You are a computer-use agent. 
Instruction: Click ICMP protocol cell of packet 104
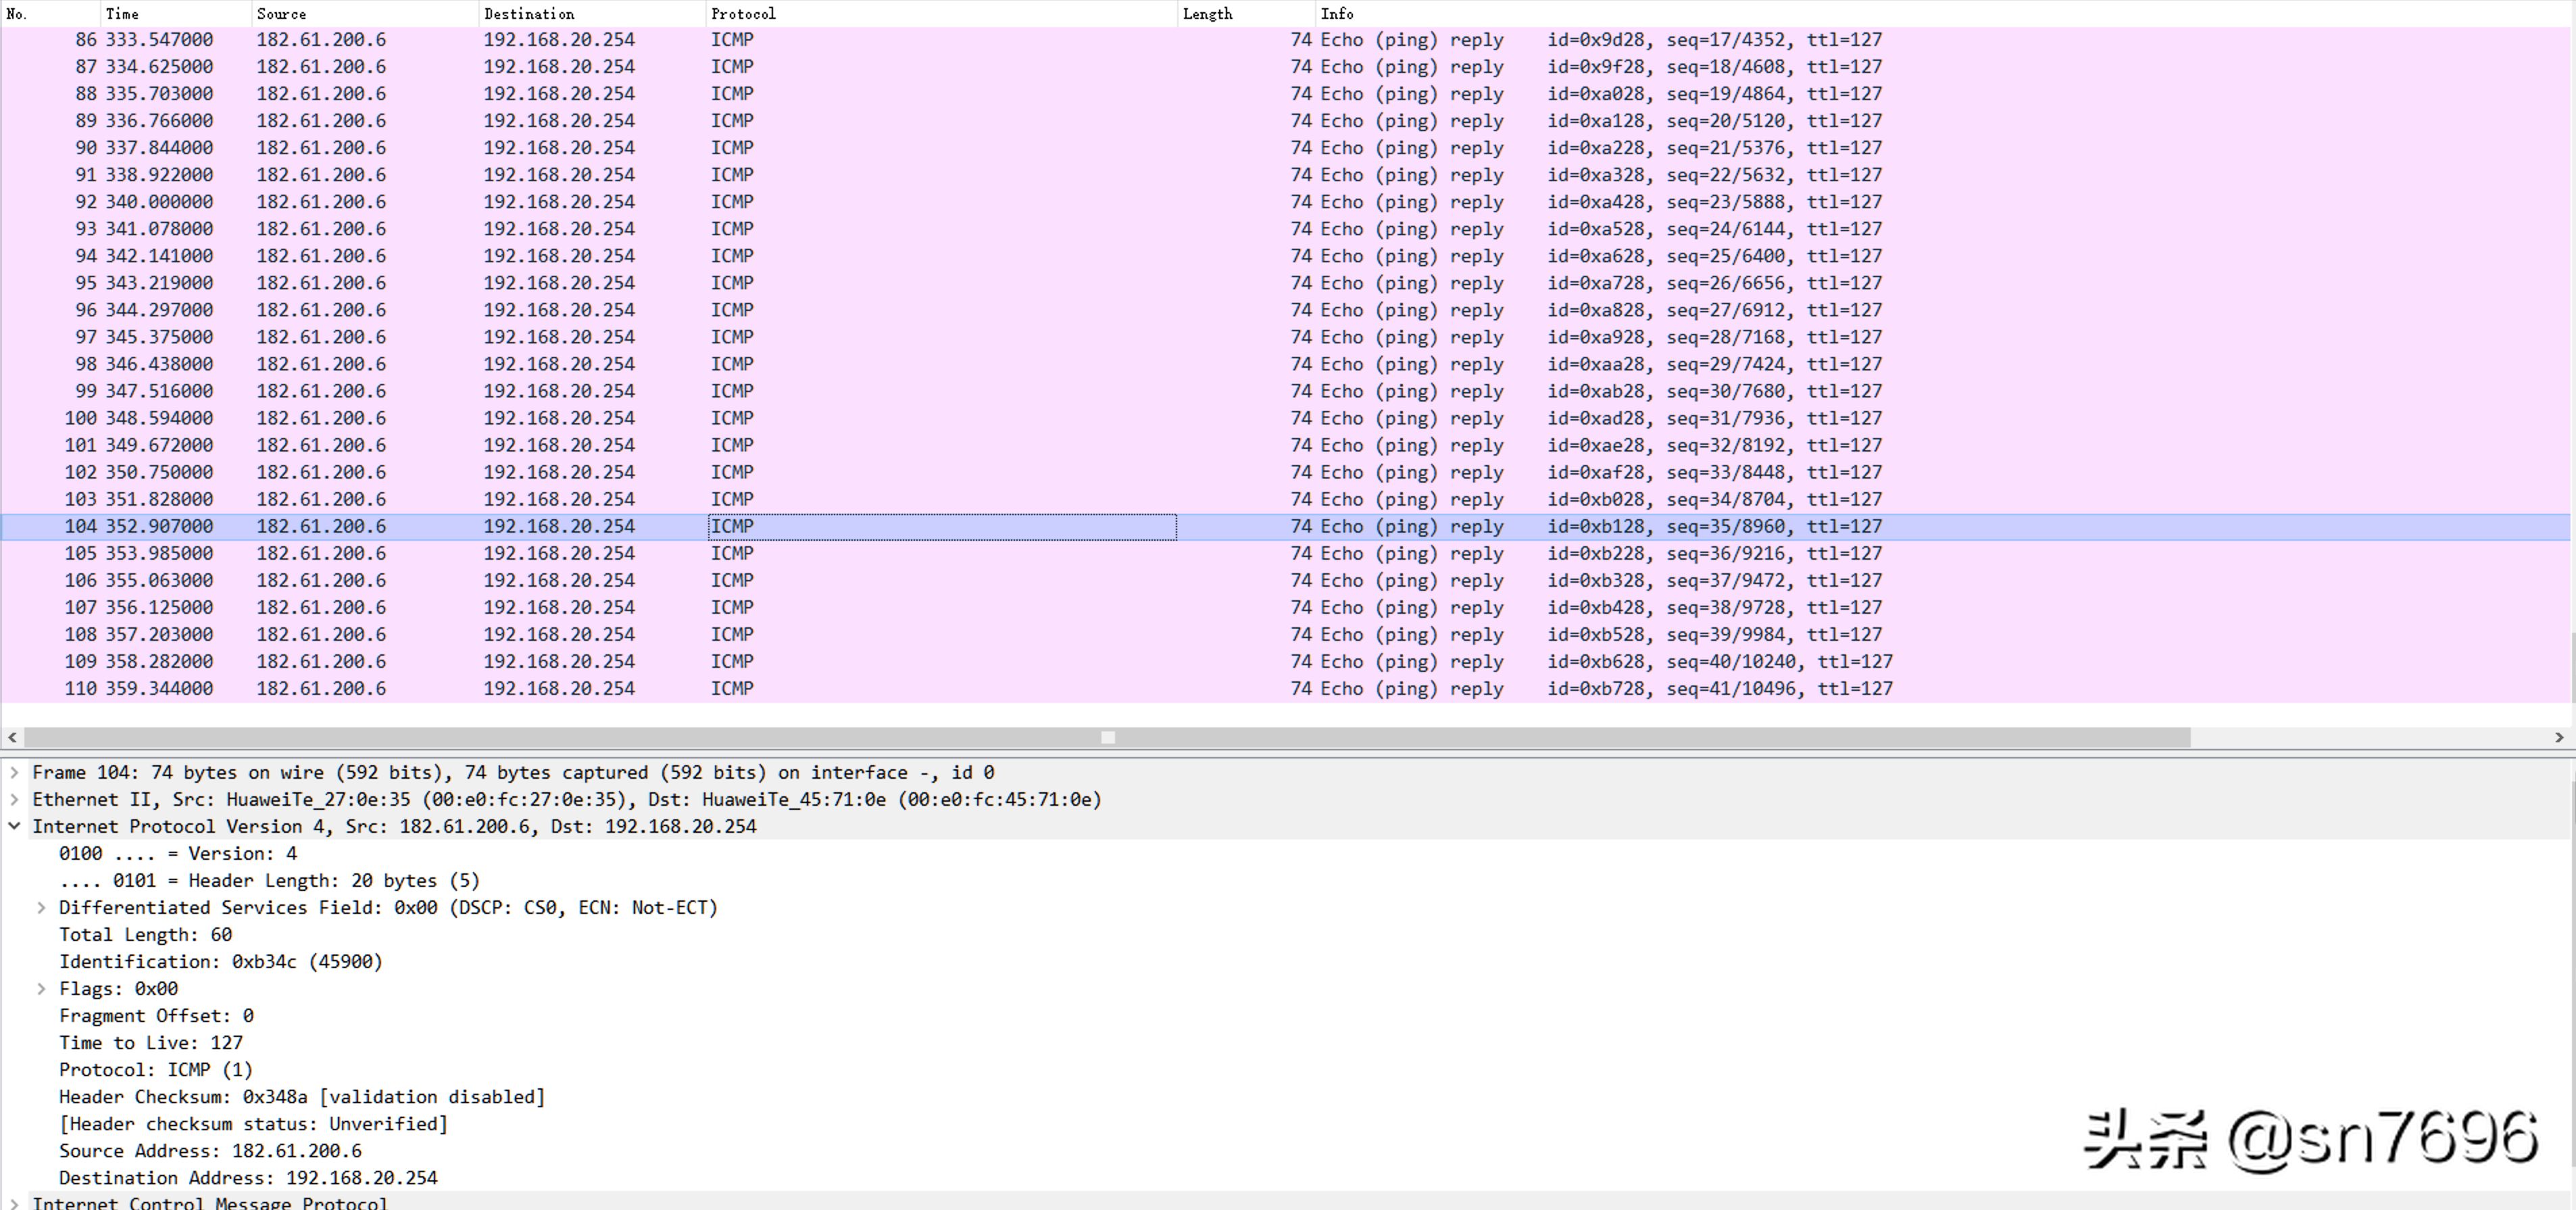[x=942, y=526]
